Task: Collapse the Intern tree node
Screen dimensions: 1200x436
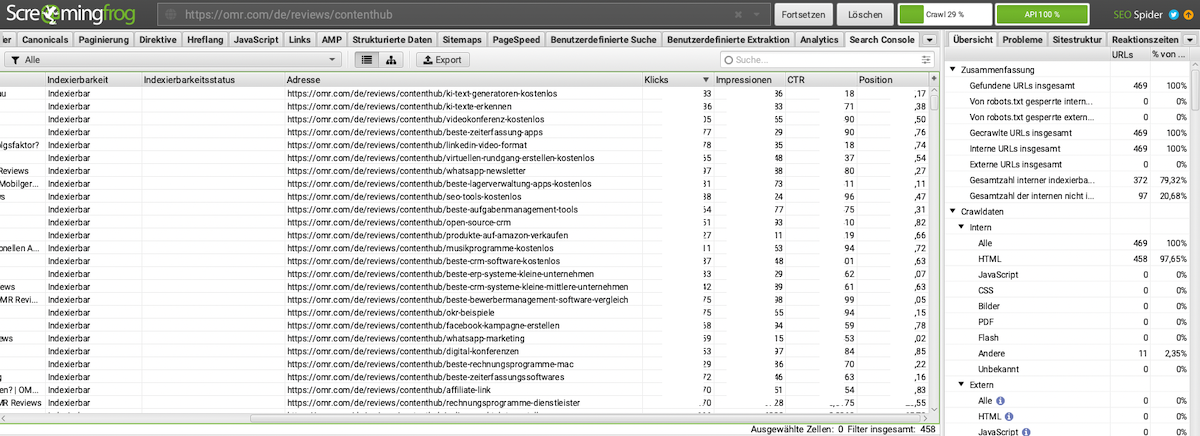Action: tap(961, 227)
